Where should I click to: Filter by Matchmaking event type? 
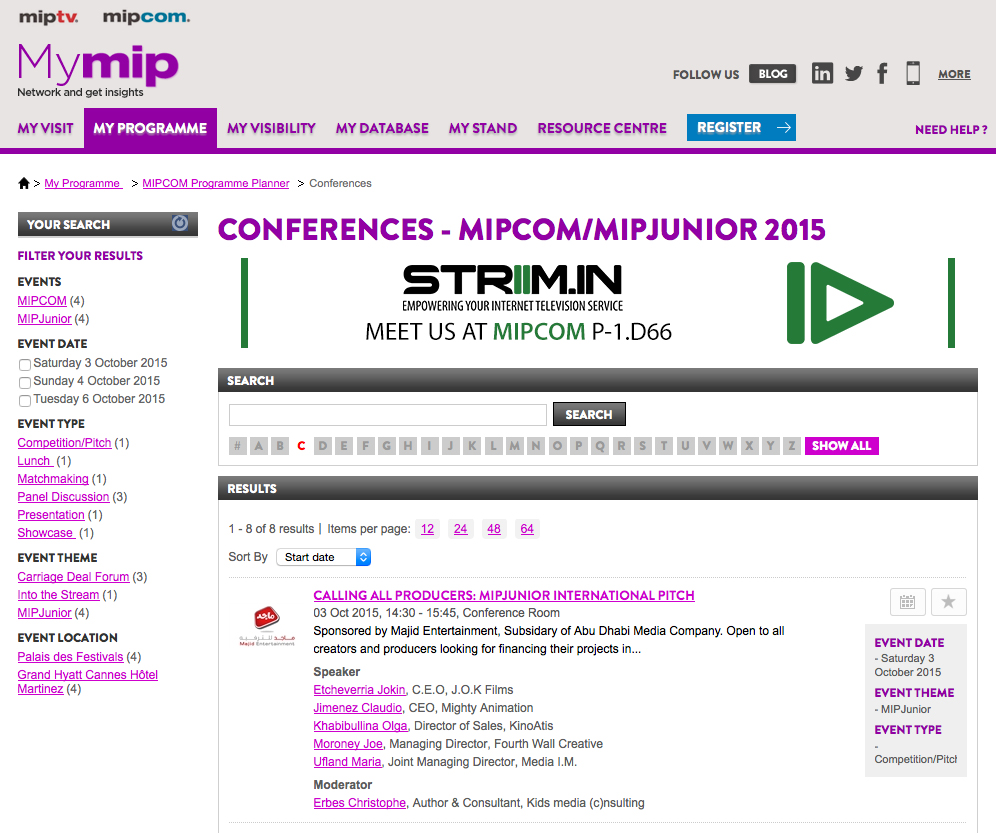coord(53,478)
